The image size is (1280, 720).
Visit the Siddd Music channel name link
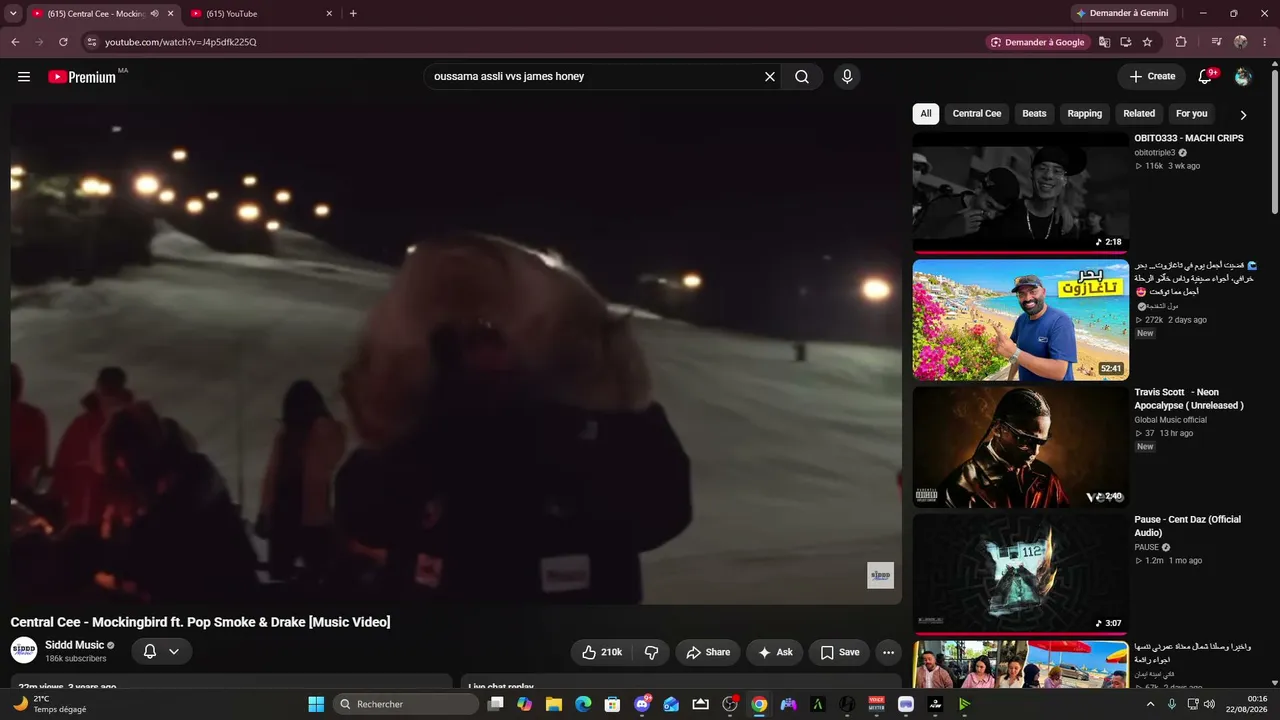click(x=75, y=645)
